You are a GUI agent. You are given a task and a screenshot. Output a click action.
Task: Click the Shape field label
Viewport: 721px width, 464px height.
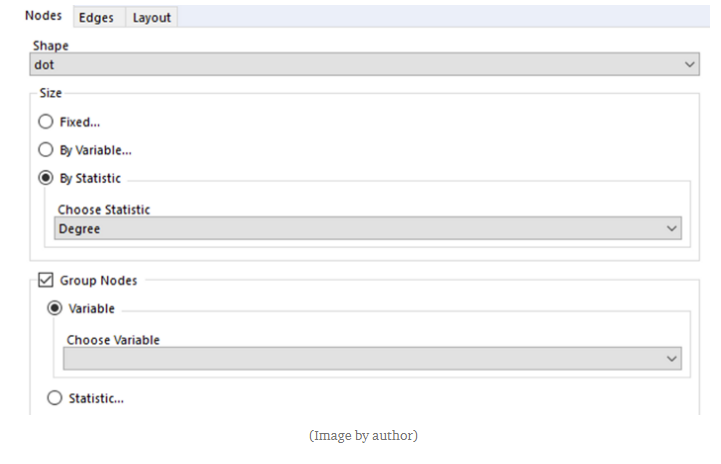(x=51, y=46)
